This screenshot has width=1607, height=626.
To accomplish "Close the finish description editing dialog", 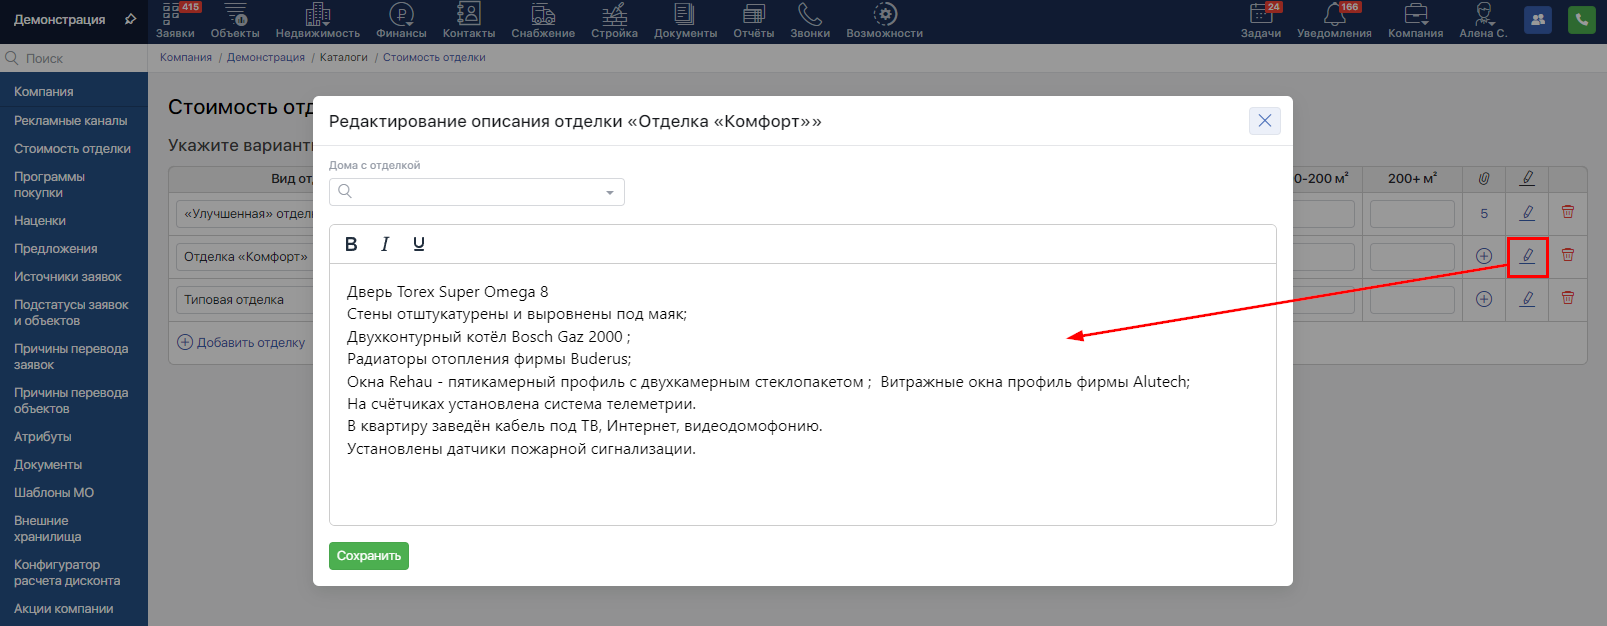I will click(x=1264, y=121).
